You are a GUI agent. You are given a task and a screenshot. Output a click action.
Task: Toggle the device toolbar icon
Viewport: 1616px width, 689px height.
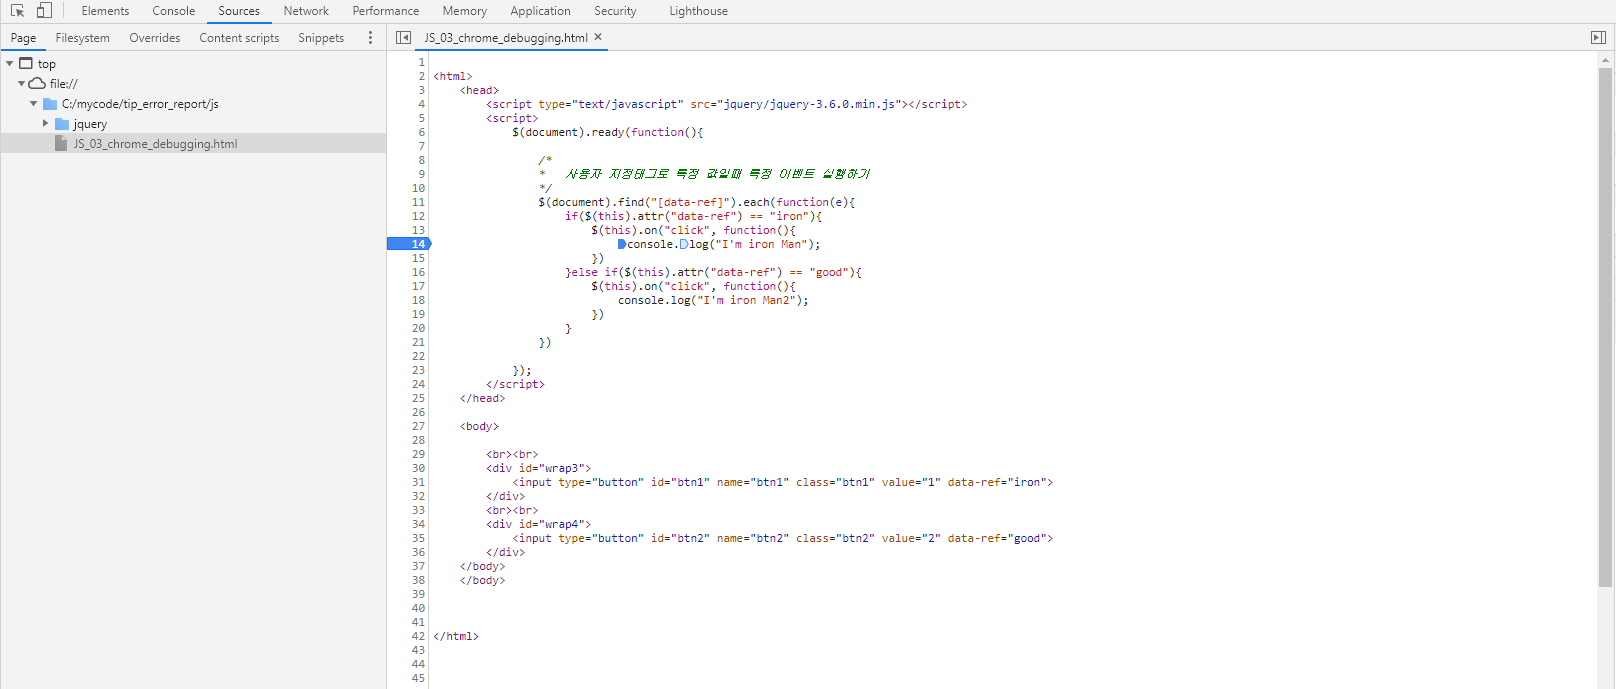(44, 11)
